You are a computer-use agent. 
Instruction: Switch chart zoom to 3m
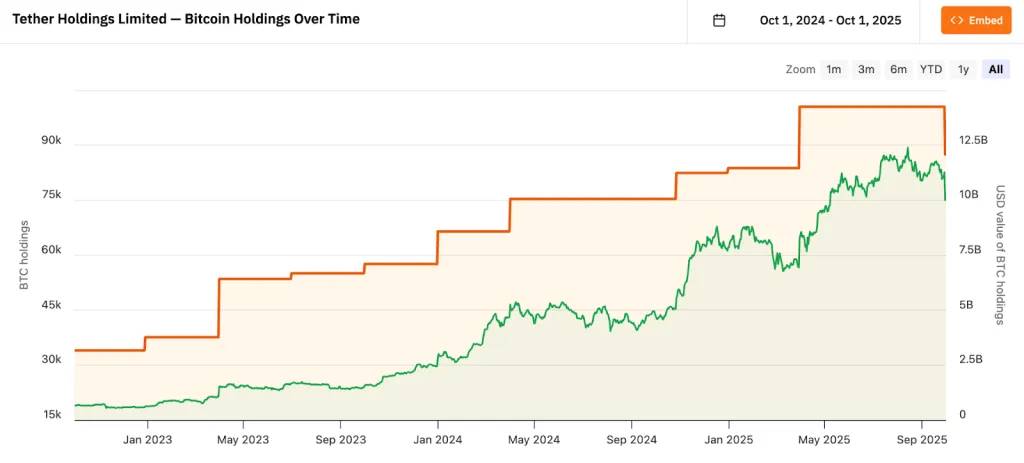click(866, 69)
